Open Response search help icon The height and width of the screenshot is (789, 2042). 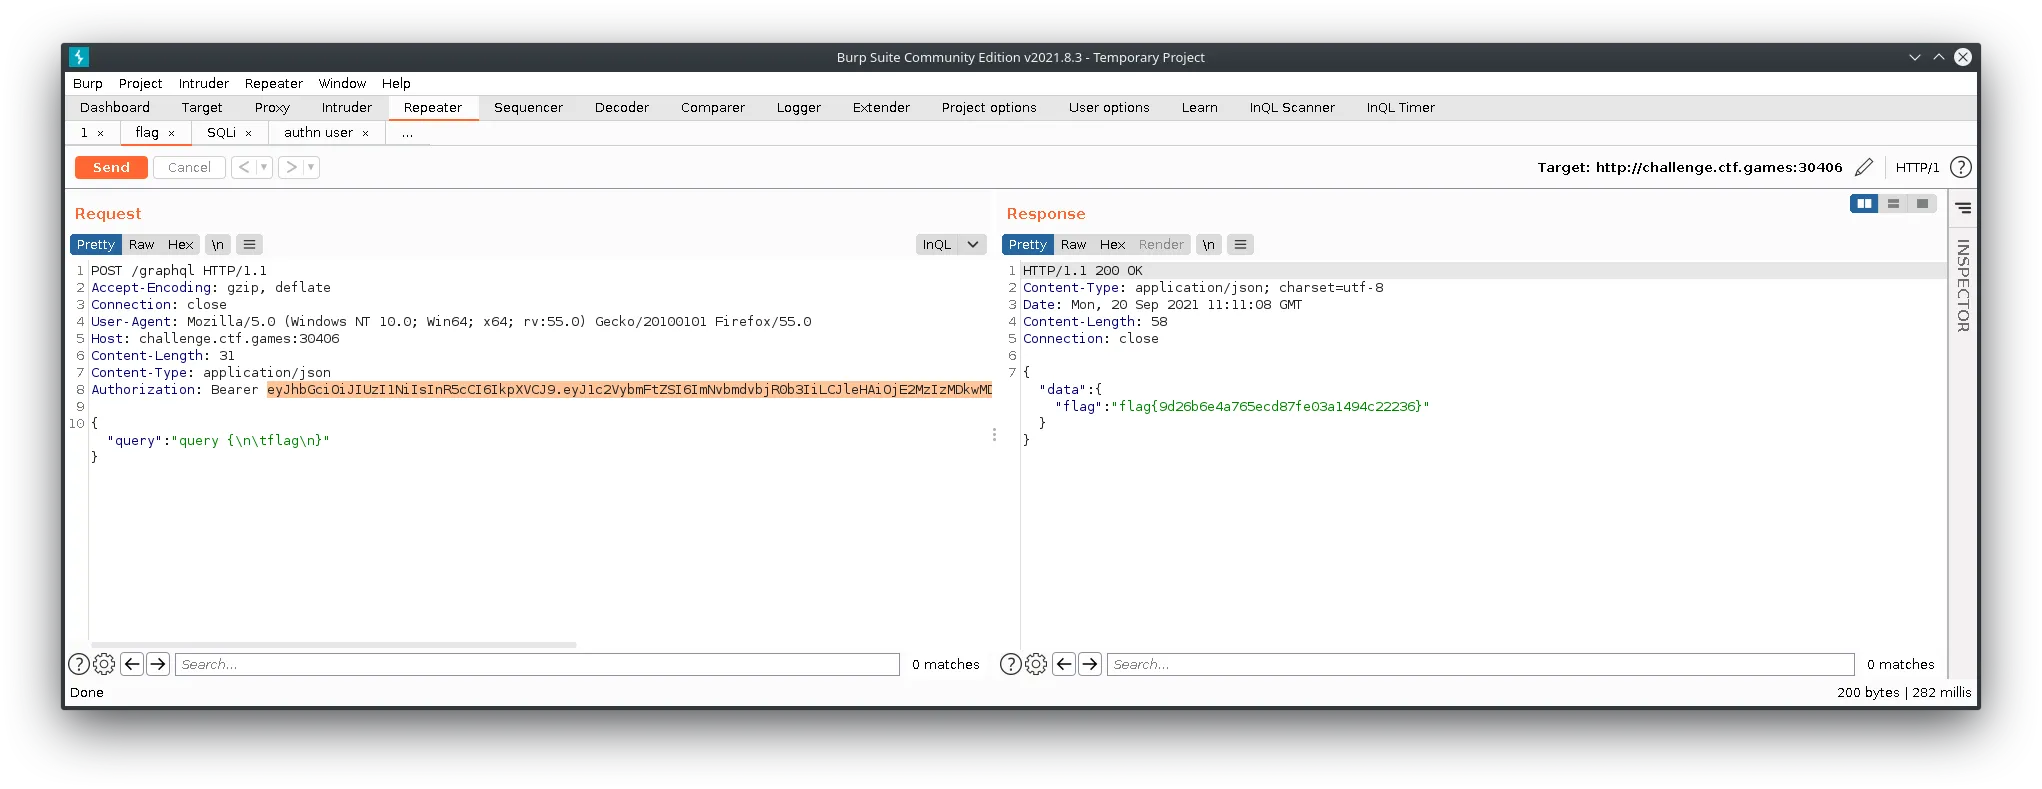[1010, 664]
